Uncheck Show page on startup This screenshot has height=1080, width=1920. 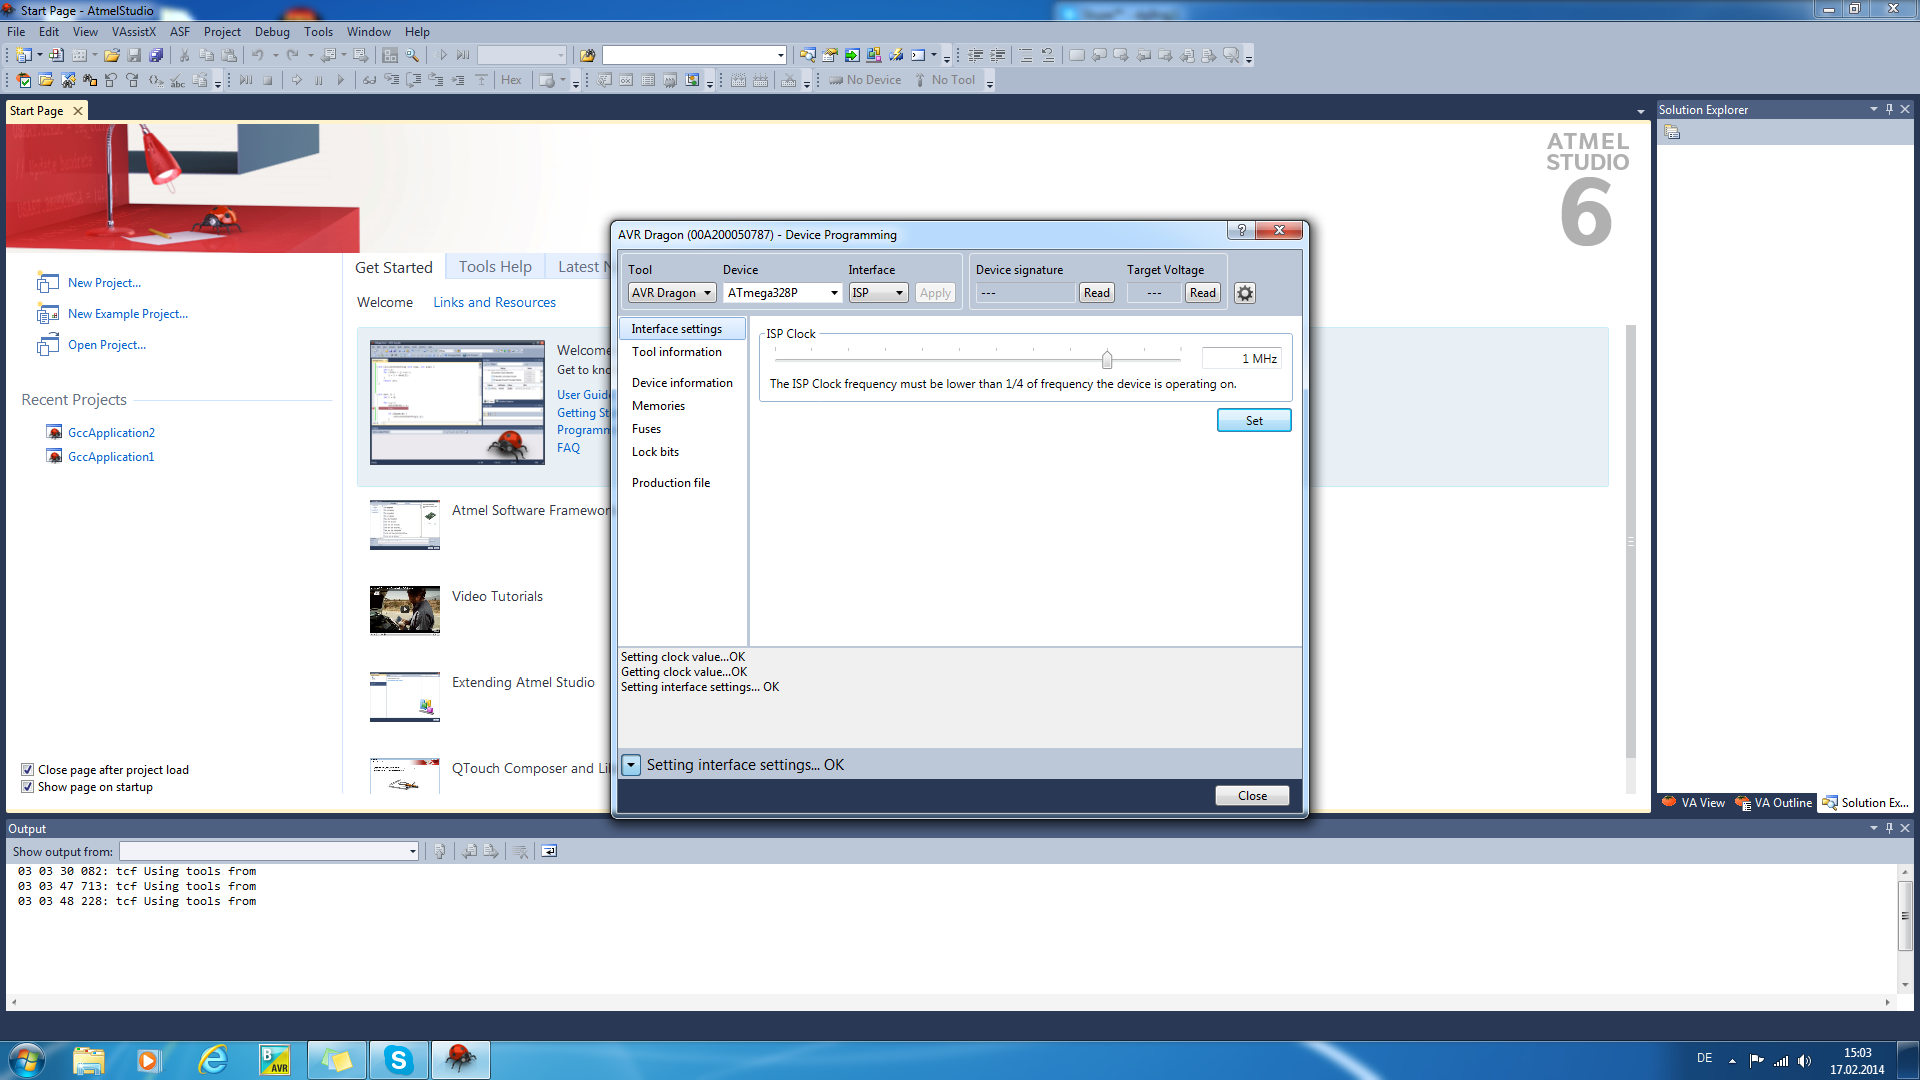(28, 787)
